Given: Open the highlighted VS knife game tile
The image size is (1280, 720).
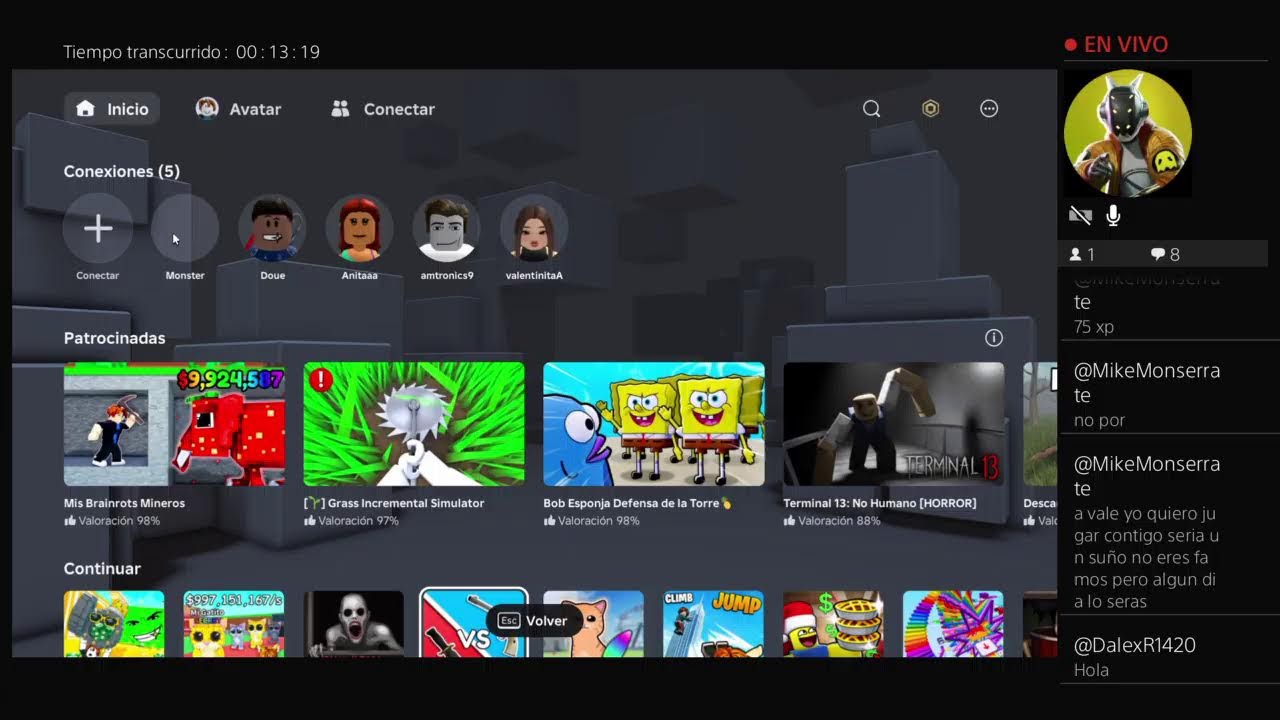Looking at the screenshot, I should [474, 623].
